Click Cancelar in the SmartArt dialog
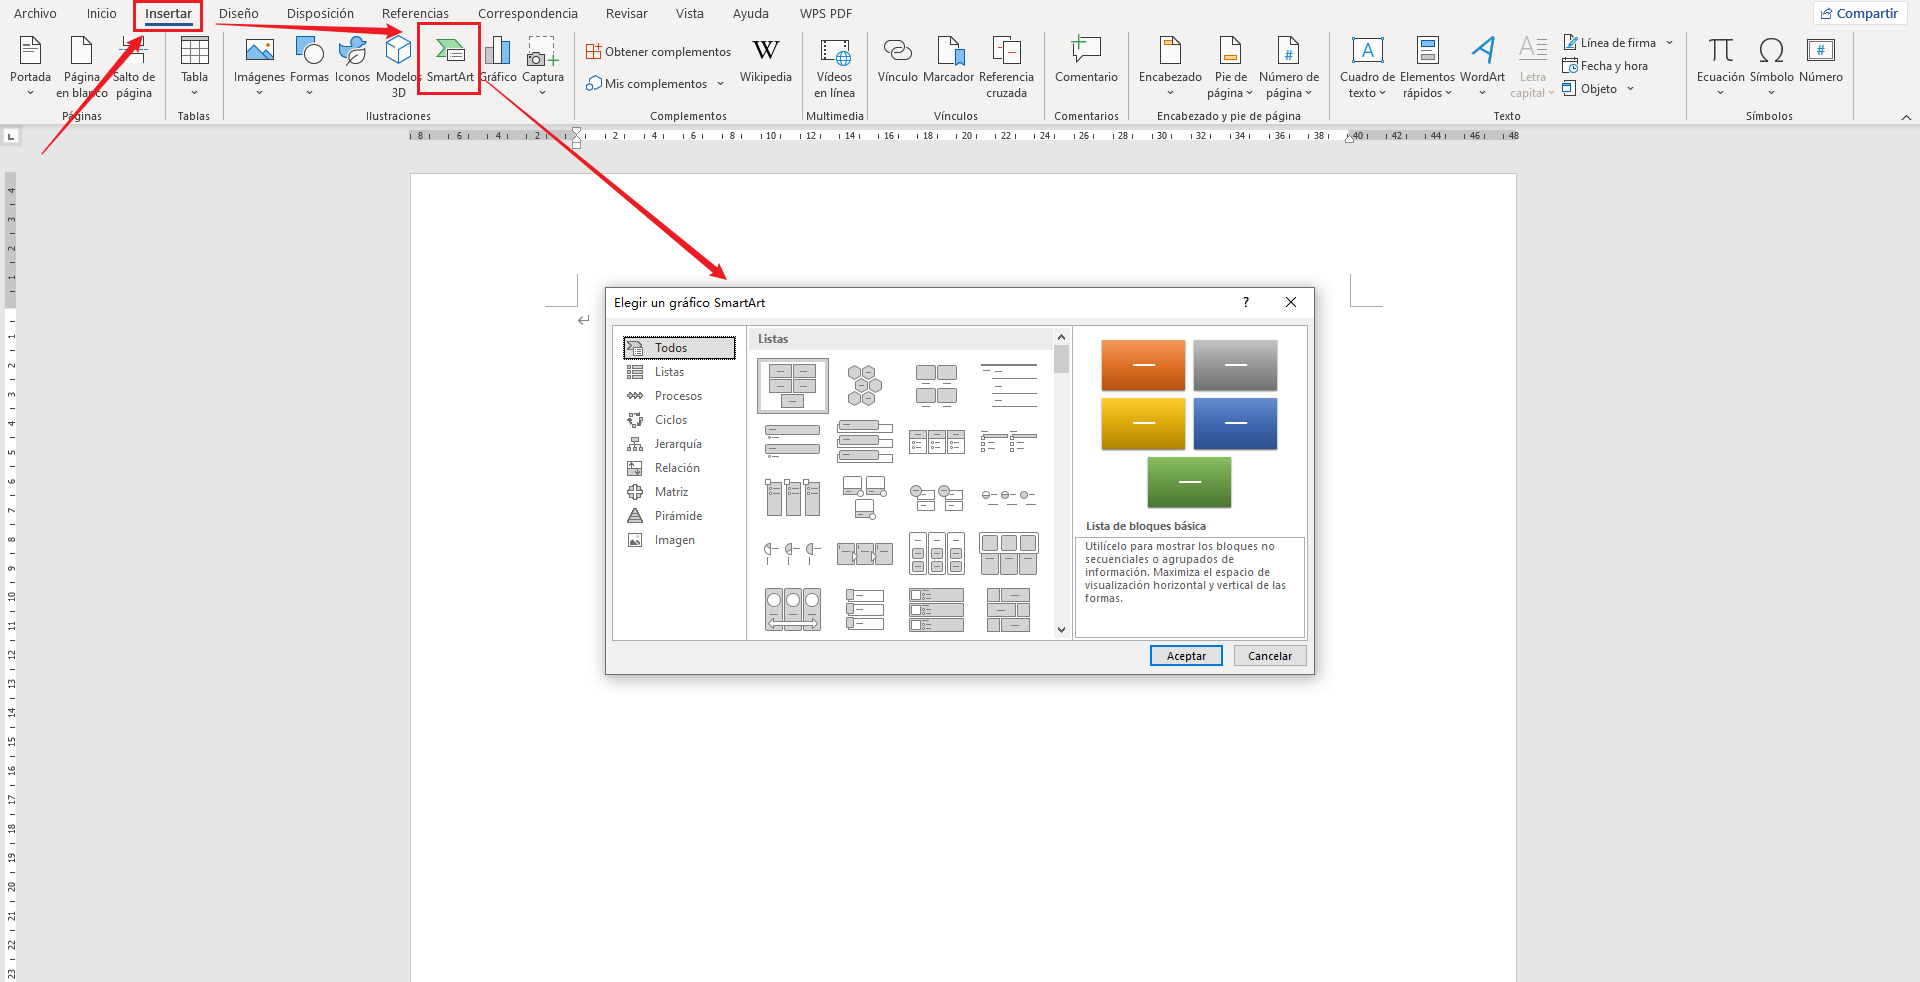 (x=1270, y=656)
